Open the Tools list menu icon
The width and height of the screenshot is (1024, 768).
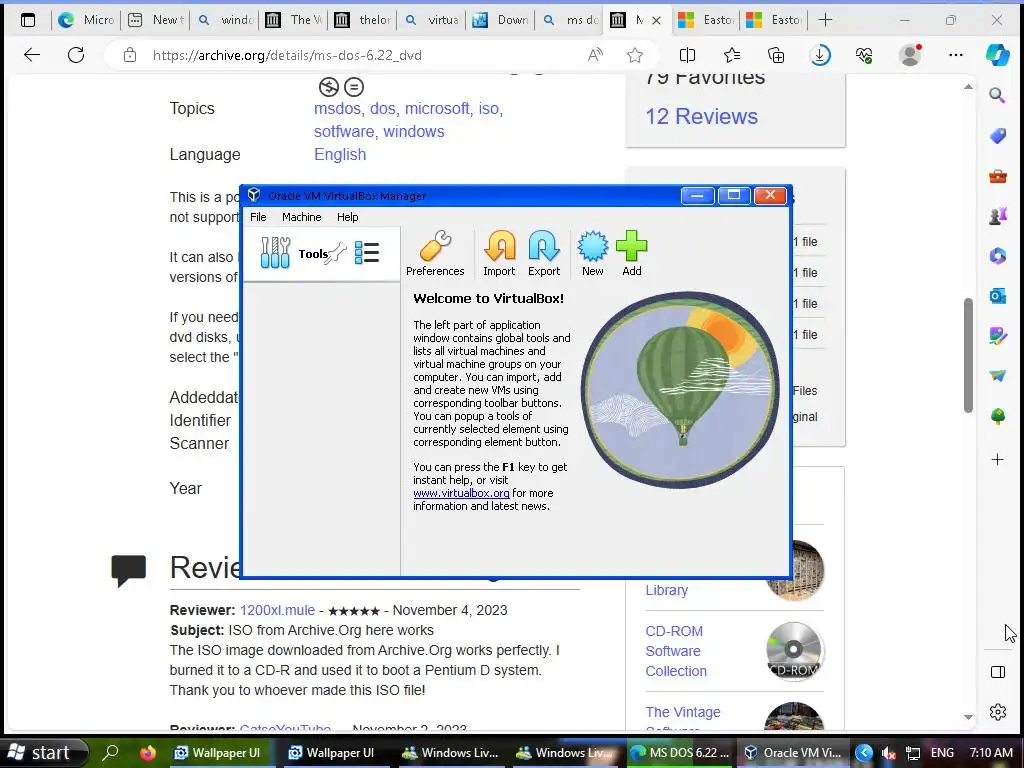[367, 253]
